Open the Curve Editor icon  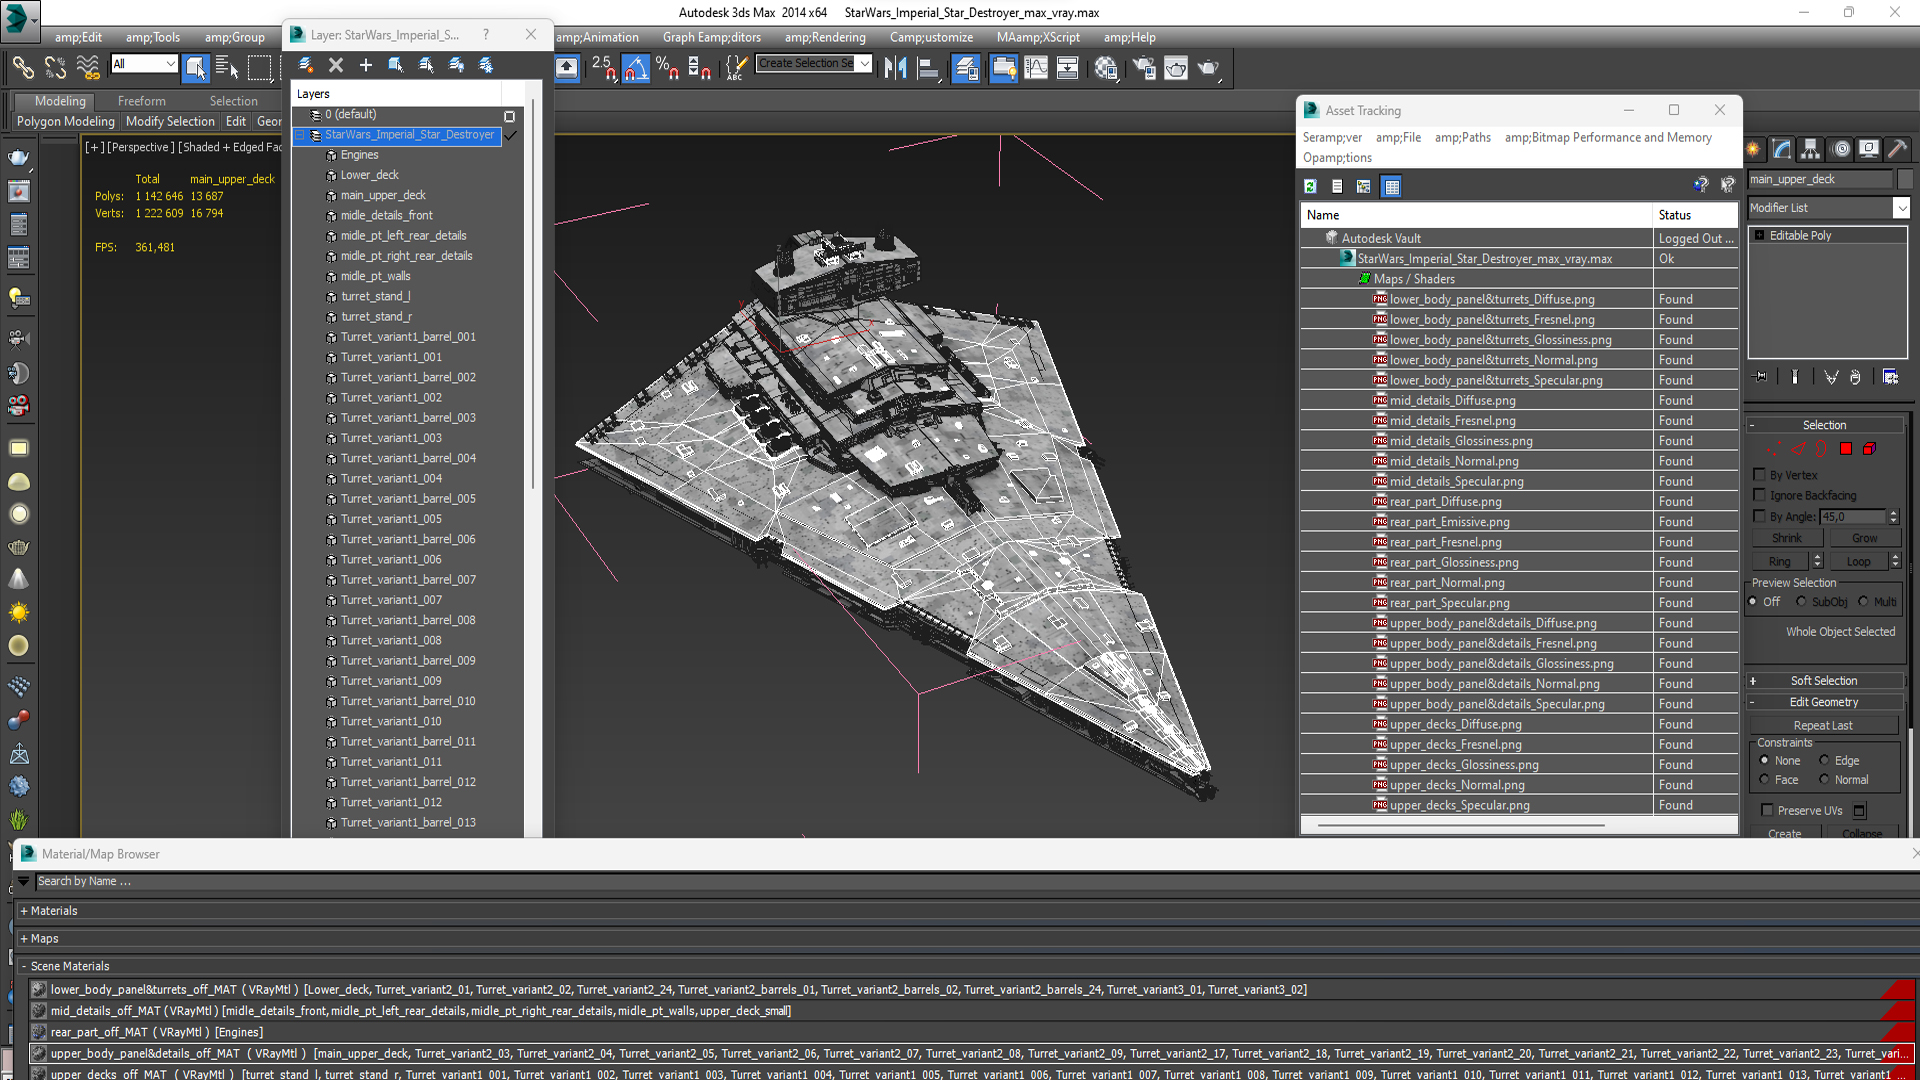(1036, 67)
